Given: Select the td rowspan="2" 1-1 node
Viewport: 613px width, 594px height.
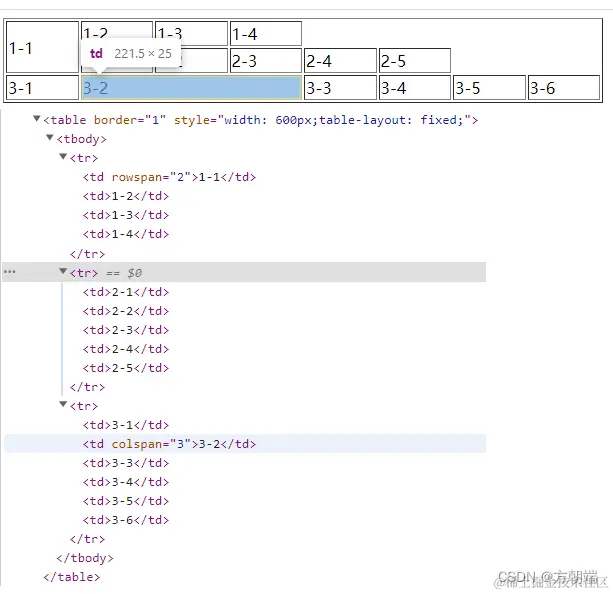Looking at the screenshot, I should click(169, 177).
